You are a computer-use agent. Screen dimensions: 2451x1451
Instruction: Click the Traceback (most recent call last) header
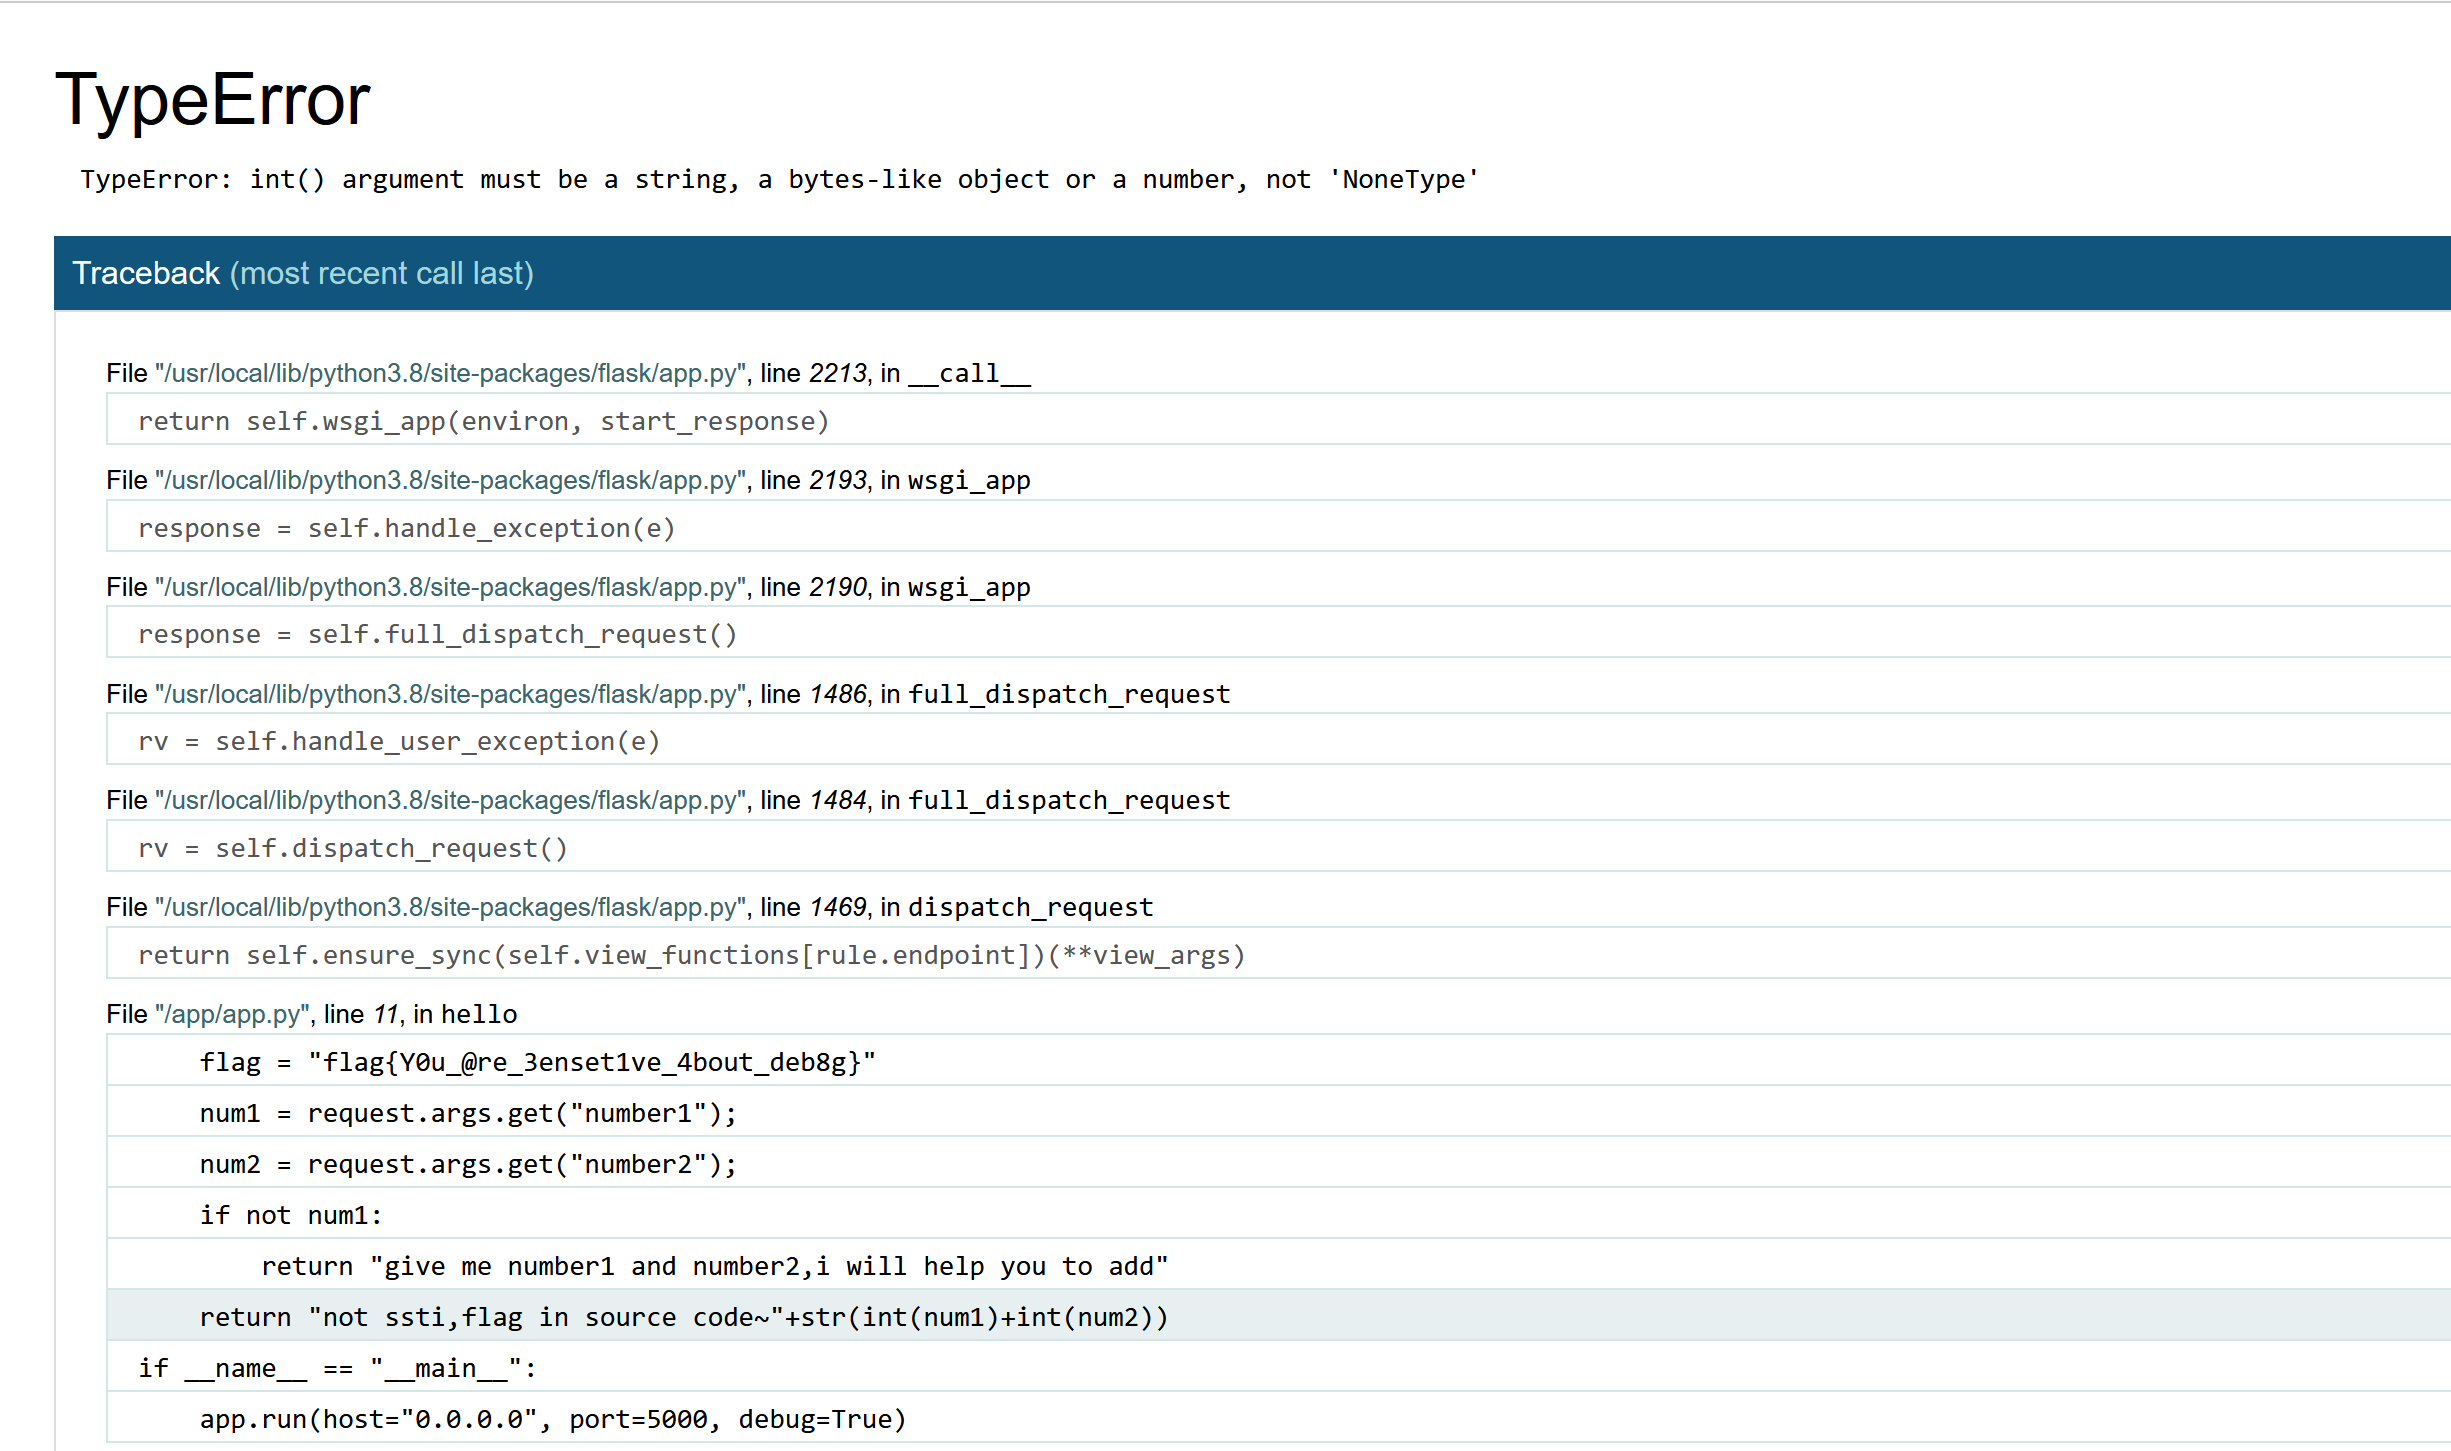coord(303,273)
